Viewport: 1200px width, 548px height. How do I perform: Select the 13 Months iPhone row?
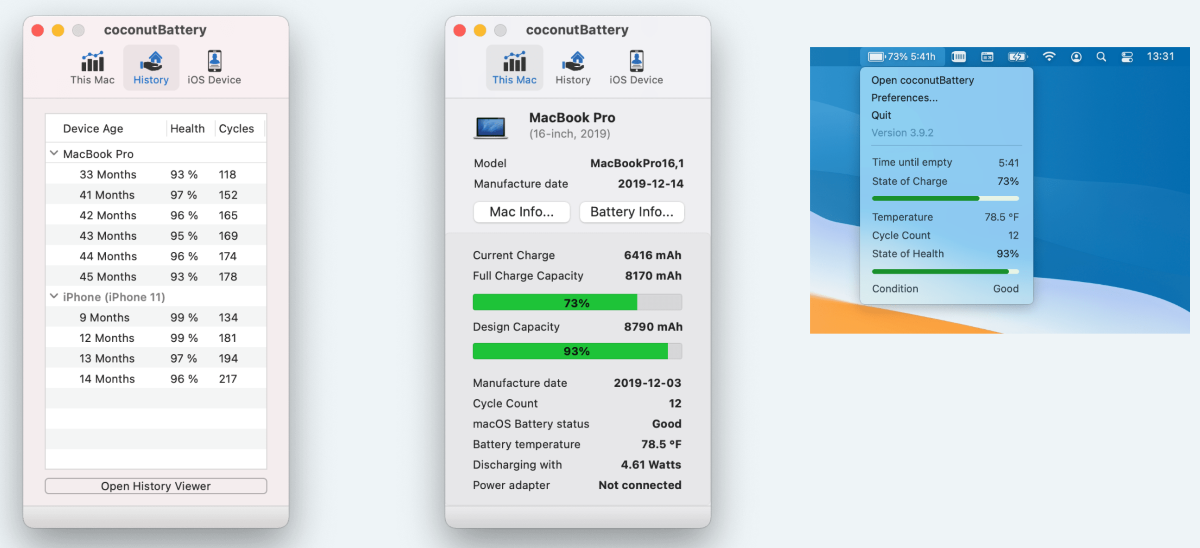tap(156, 358)
